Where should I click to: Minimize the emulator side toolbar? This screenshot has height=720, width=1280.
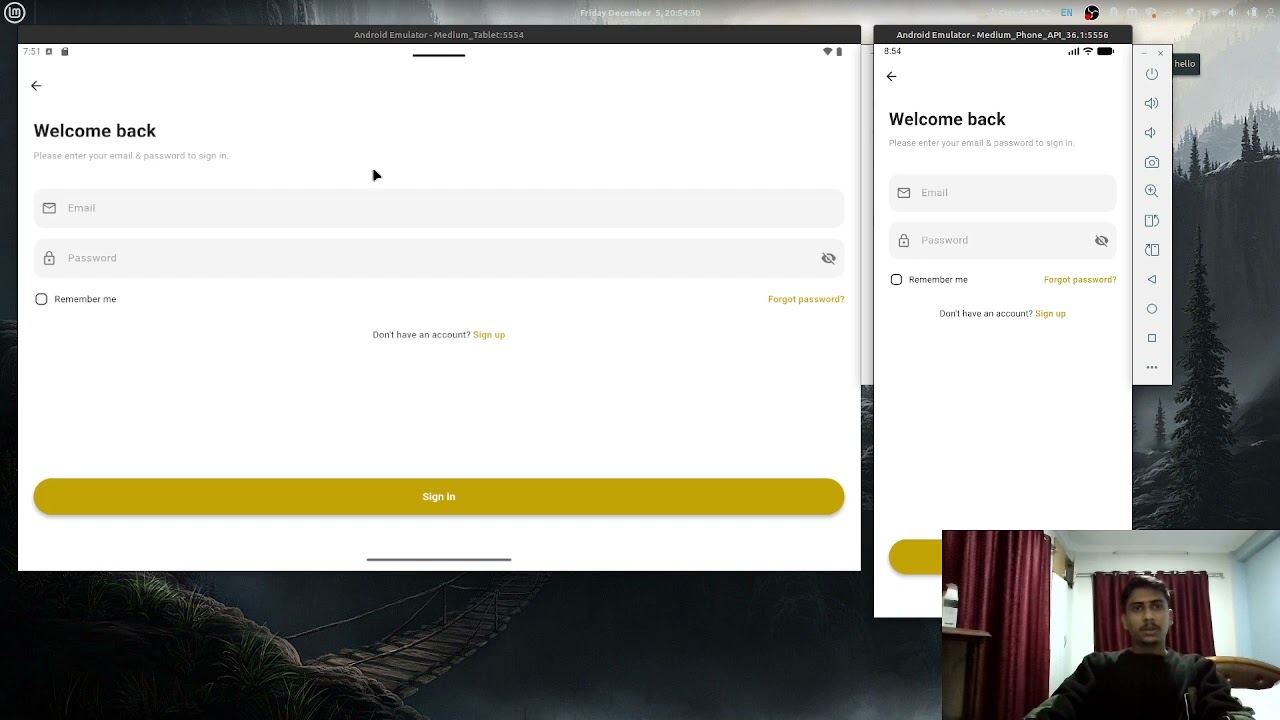[1145, 53]
